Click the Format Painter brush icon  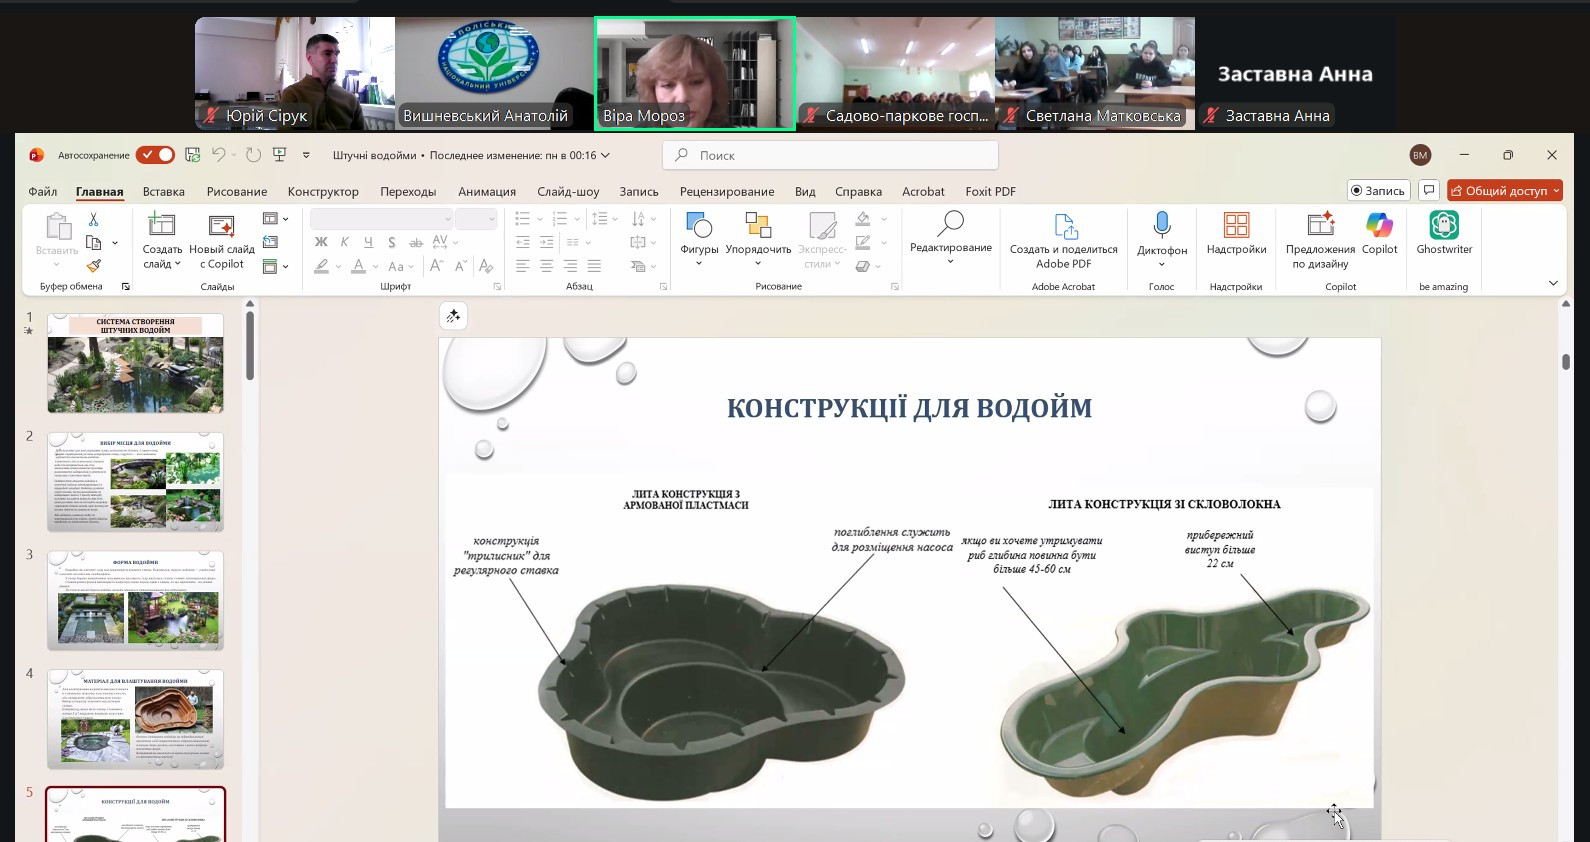tap(94, 266)
